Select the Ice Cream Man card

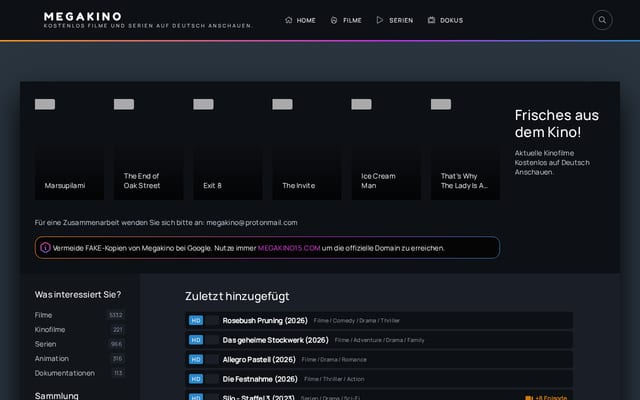point(386,147)
